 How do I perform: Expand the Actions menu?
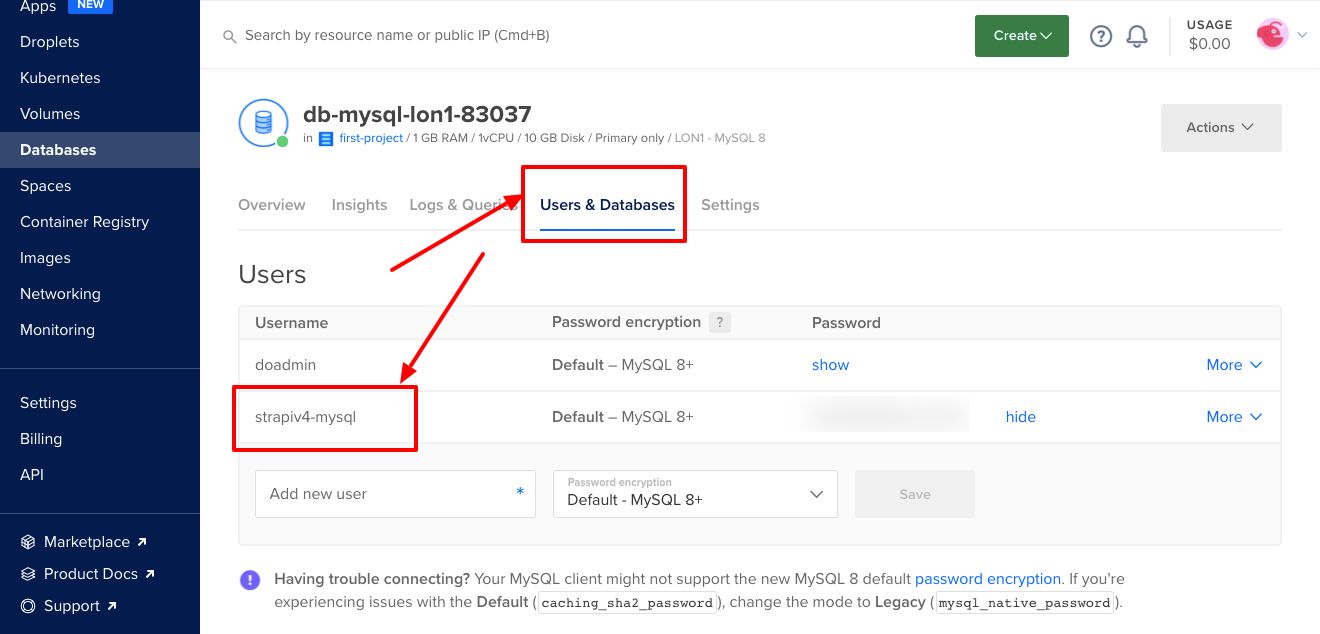(1220, 127)
